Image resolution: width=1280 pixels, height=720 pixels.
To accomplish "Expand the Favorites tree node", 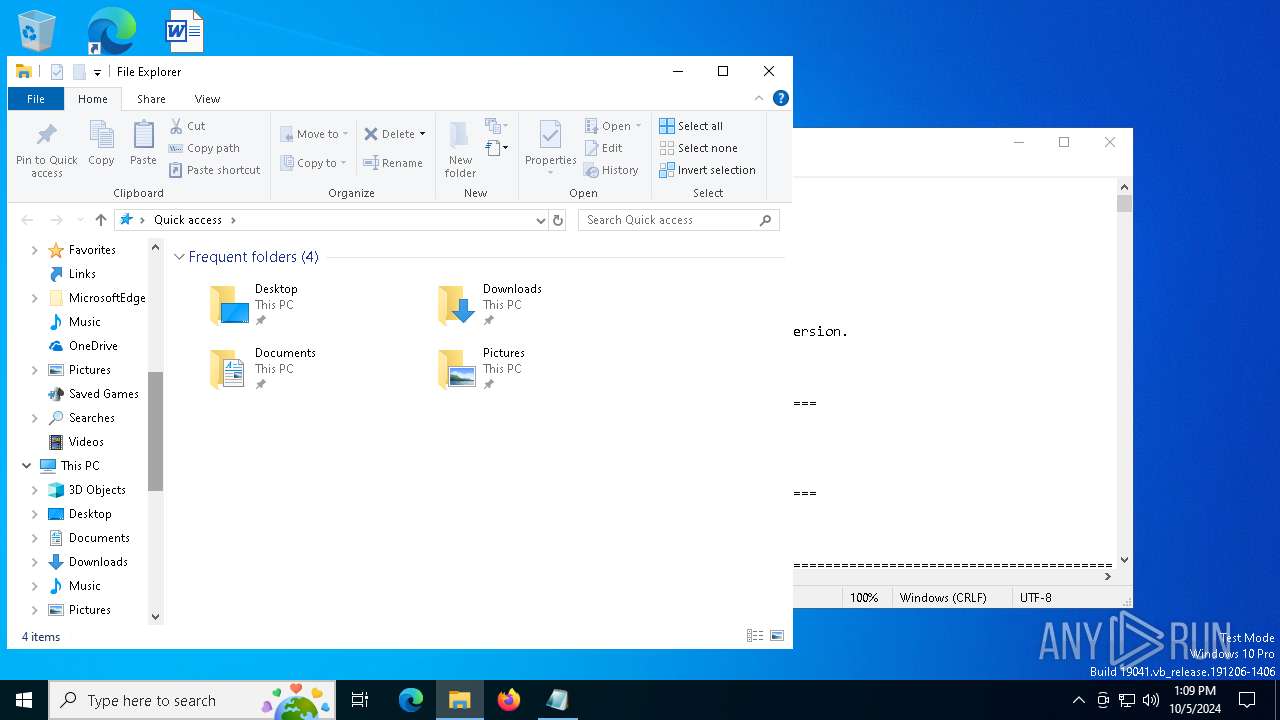I will [x=35, y=250].
